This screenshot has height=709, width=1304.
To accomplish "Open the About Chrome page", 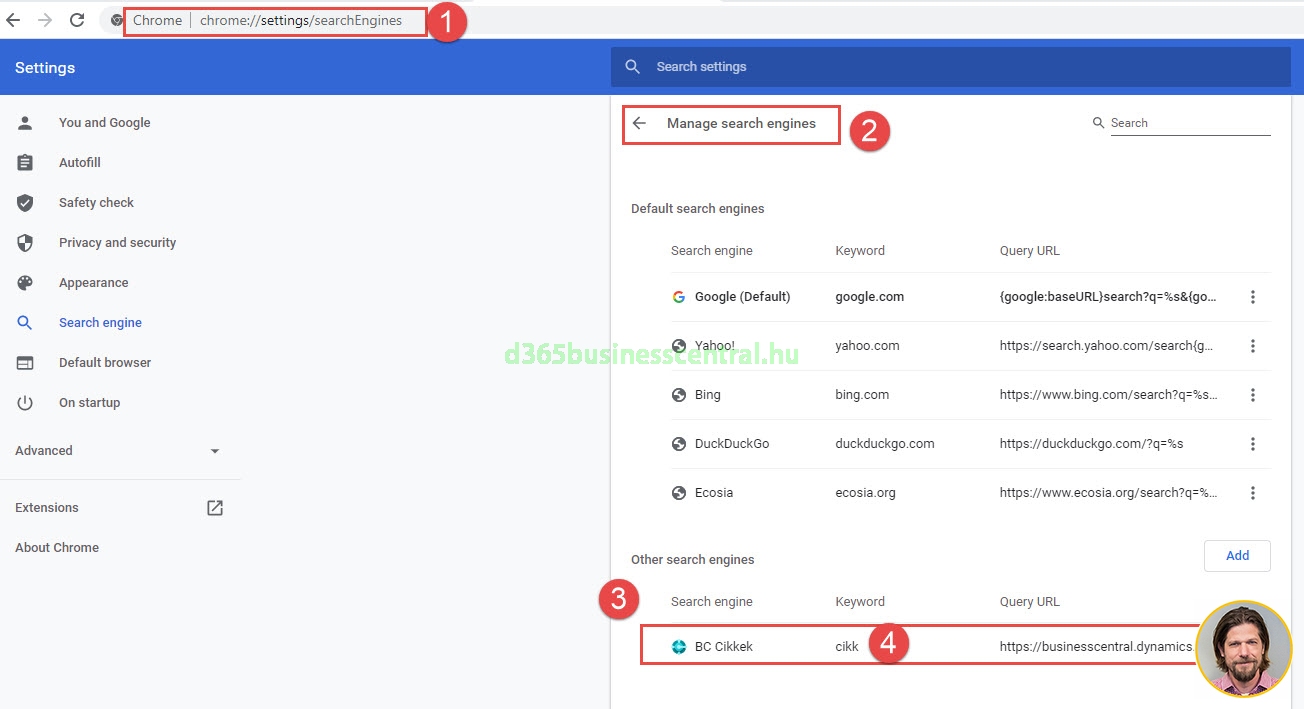I will click(x=57, y=548).
